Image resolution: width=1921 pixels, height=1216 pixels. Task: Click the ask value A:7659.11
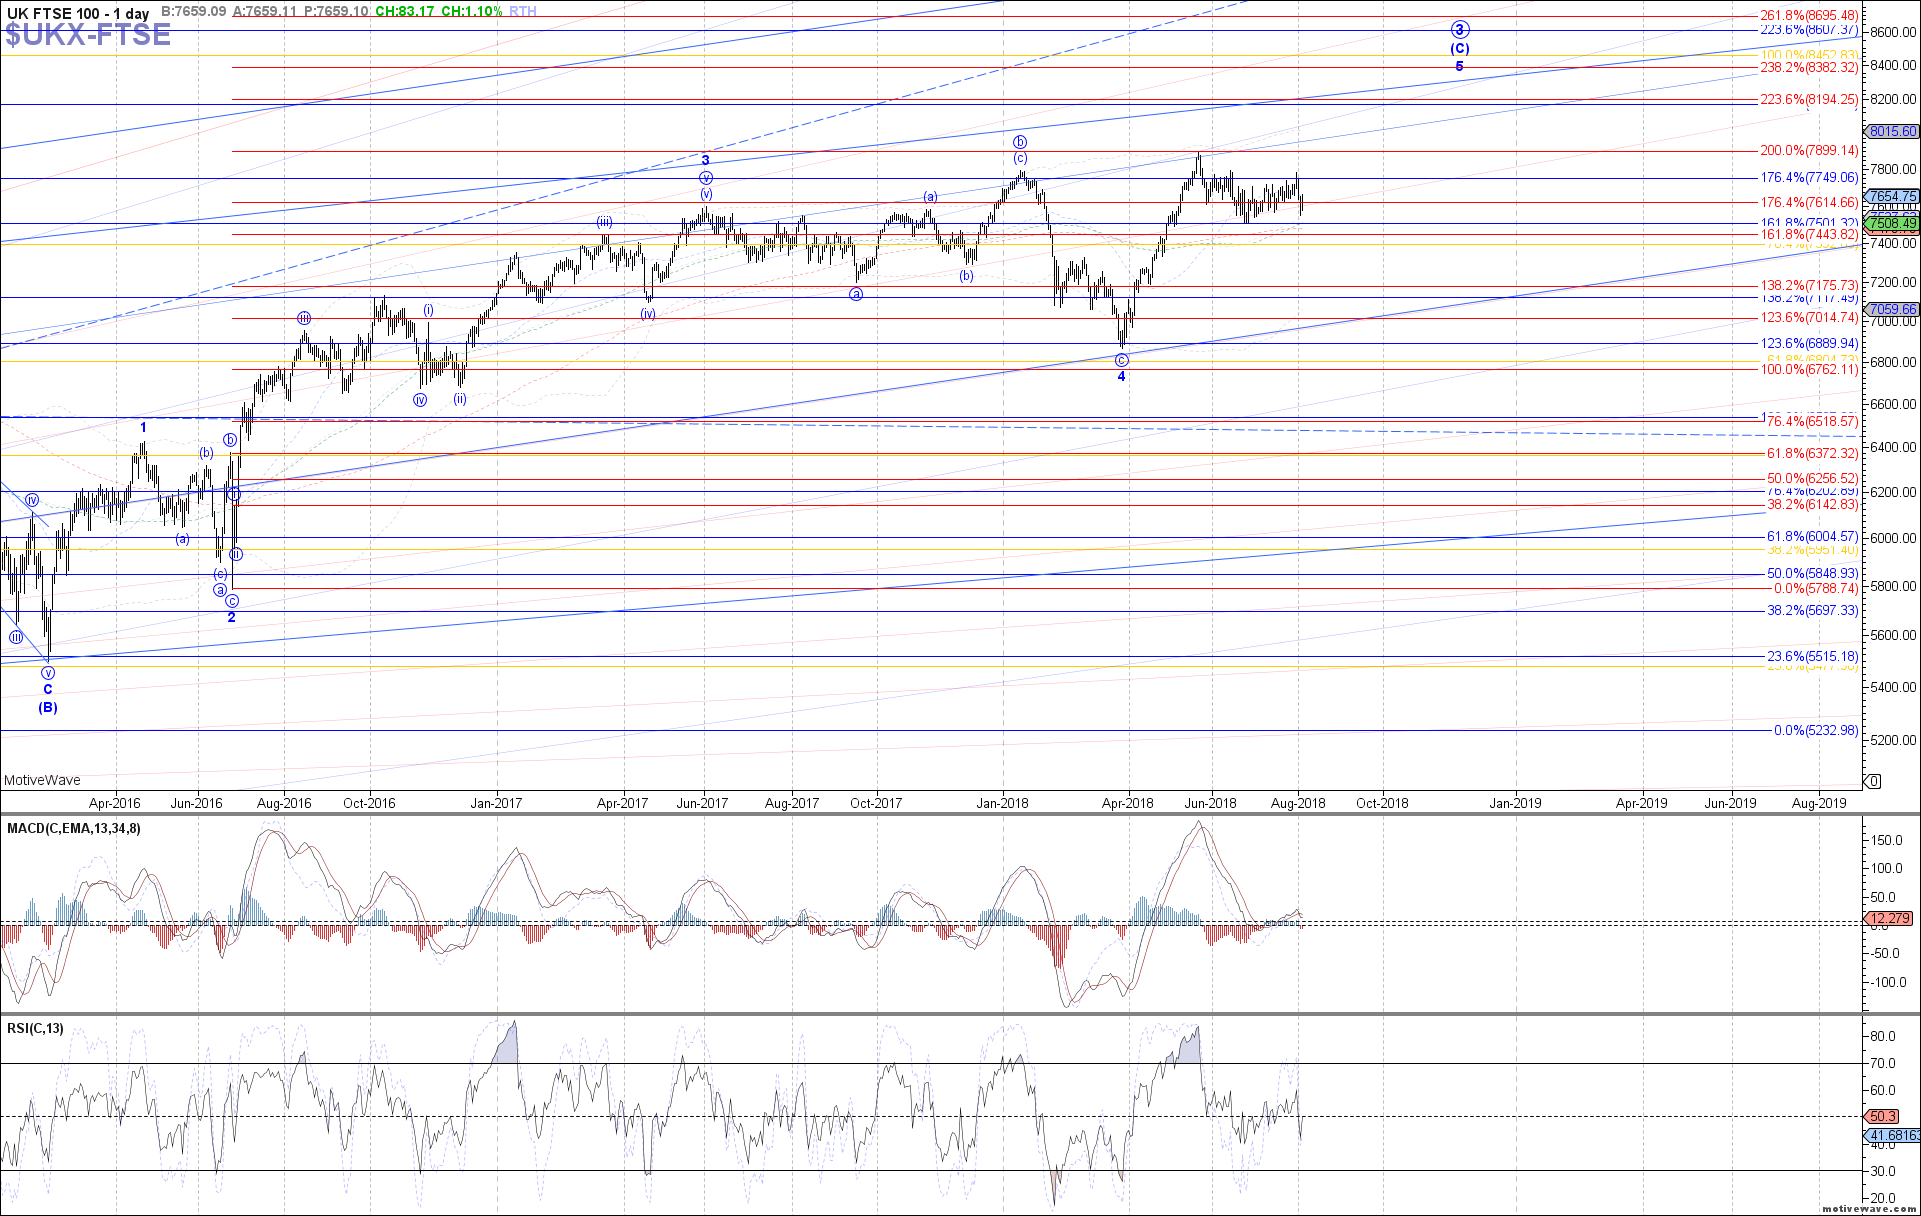265,12
